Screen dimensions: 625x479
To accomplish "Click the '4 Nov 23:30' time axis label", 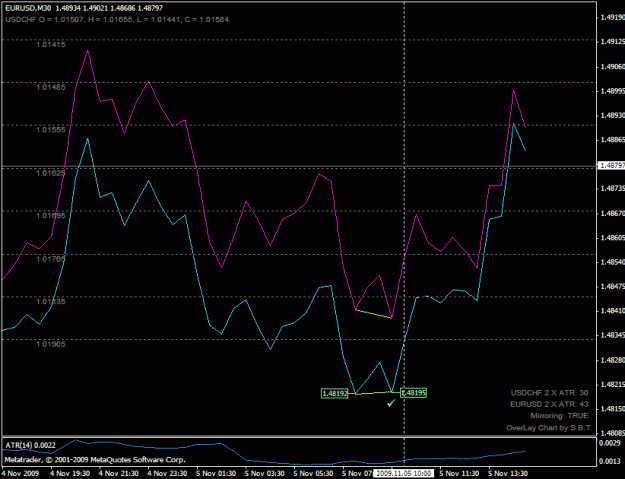I will click(x=167, y=473).
